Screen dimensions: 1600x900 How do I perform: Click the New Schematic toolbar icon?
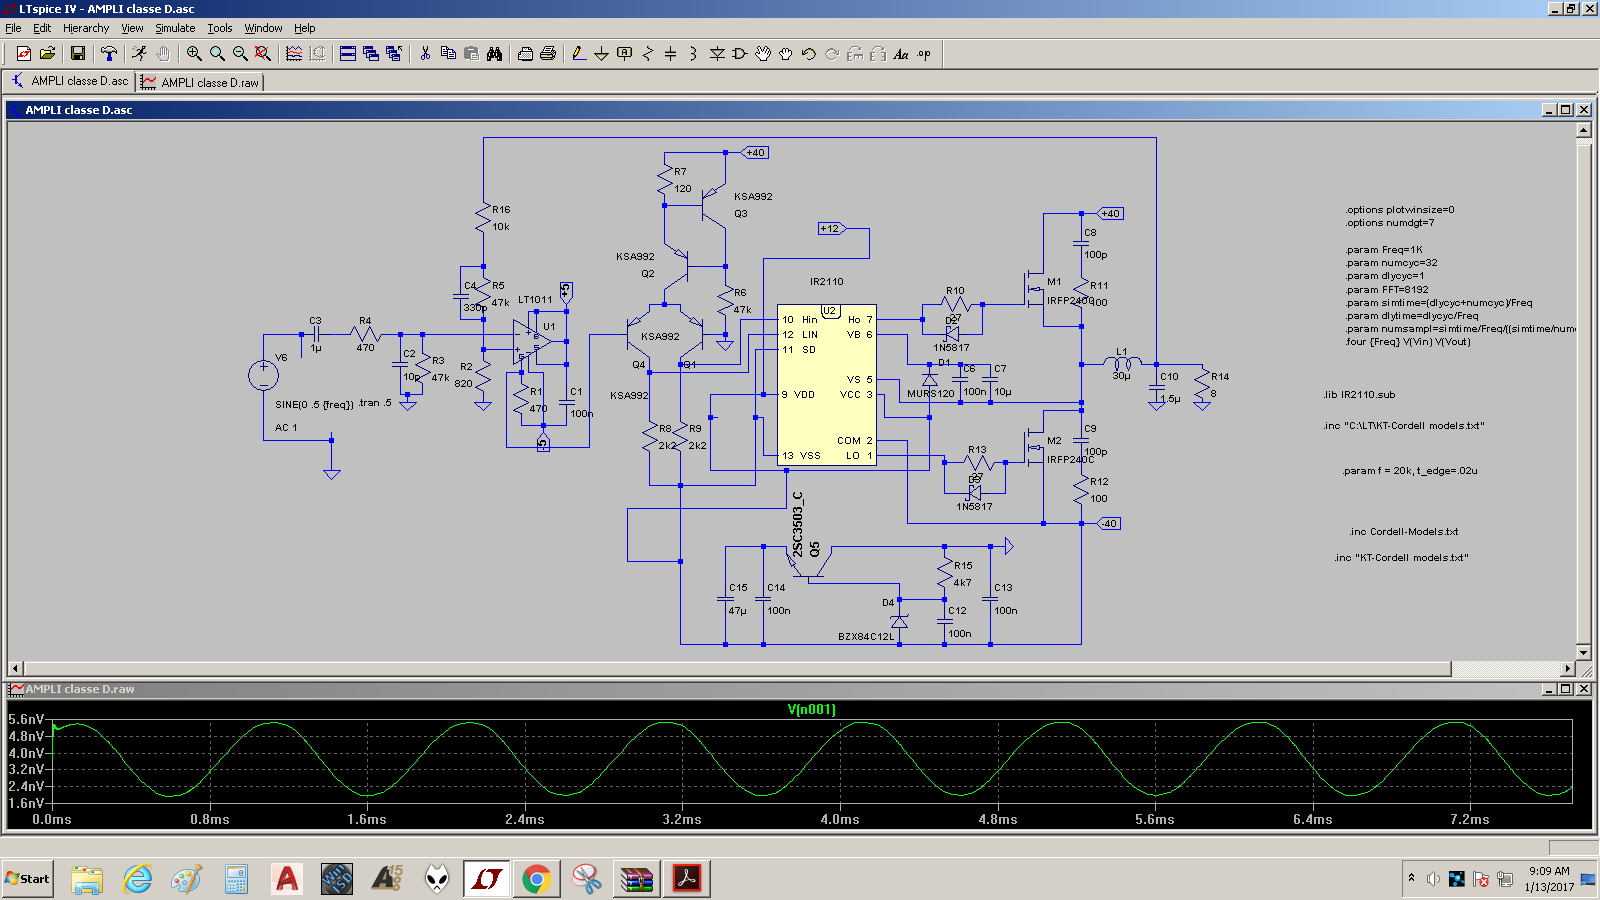click(24, 54)
